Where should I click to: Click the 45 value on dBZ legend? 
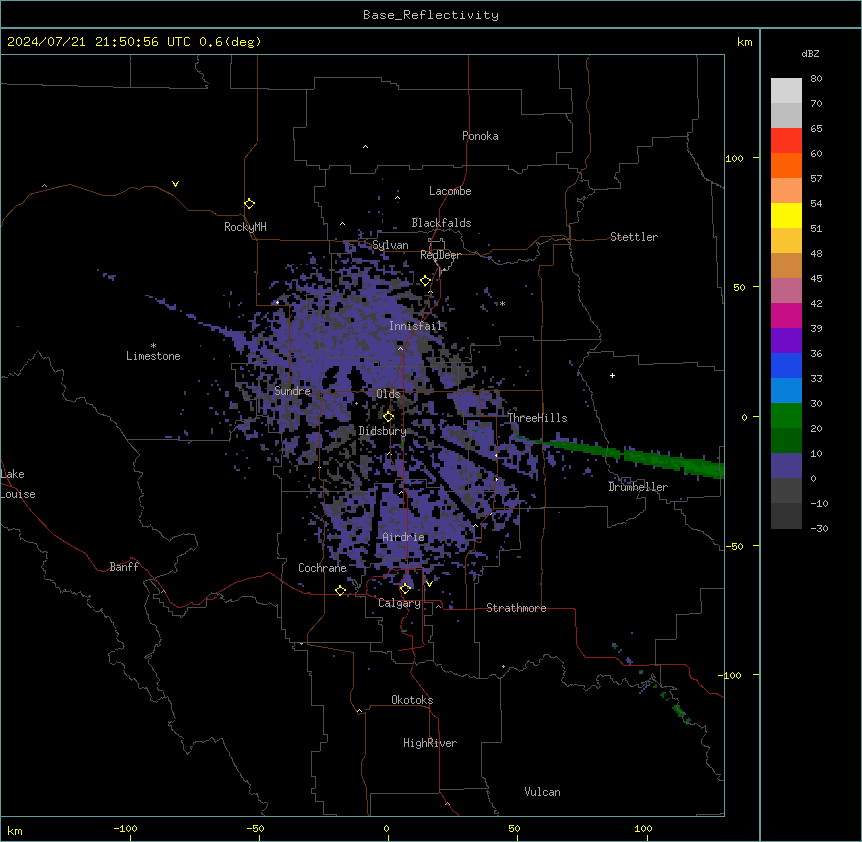[x=816, y=279]
